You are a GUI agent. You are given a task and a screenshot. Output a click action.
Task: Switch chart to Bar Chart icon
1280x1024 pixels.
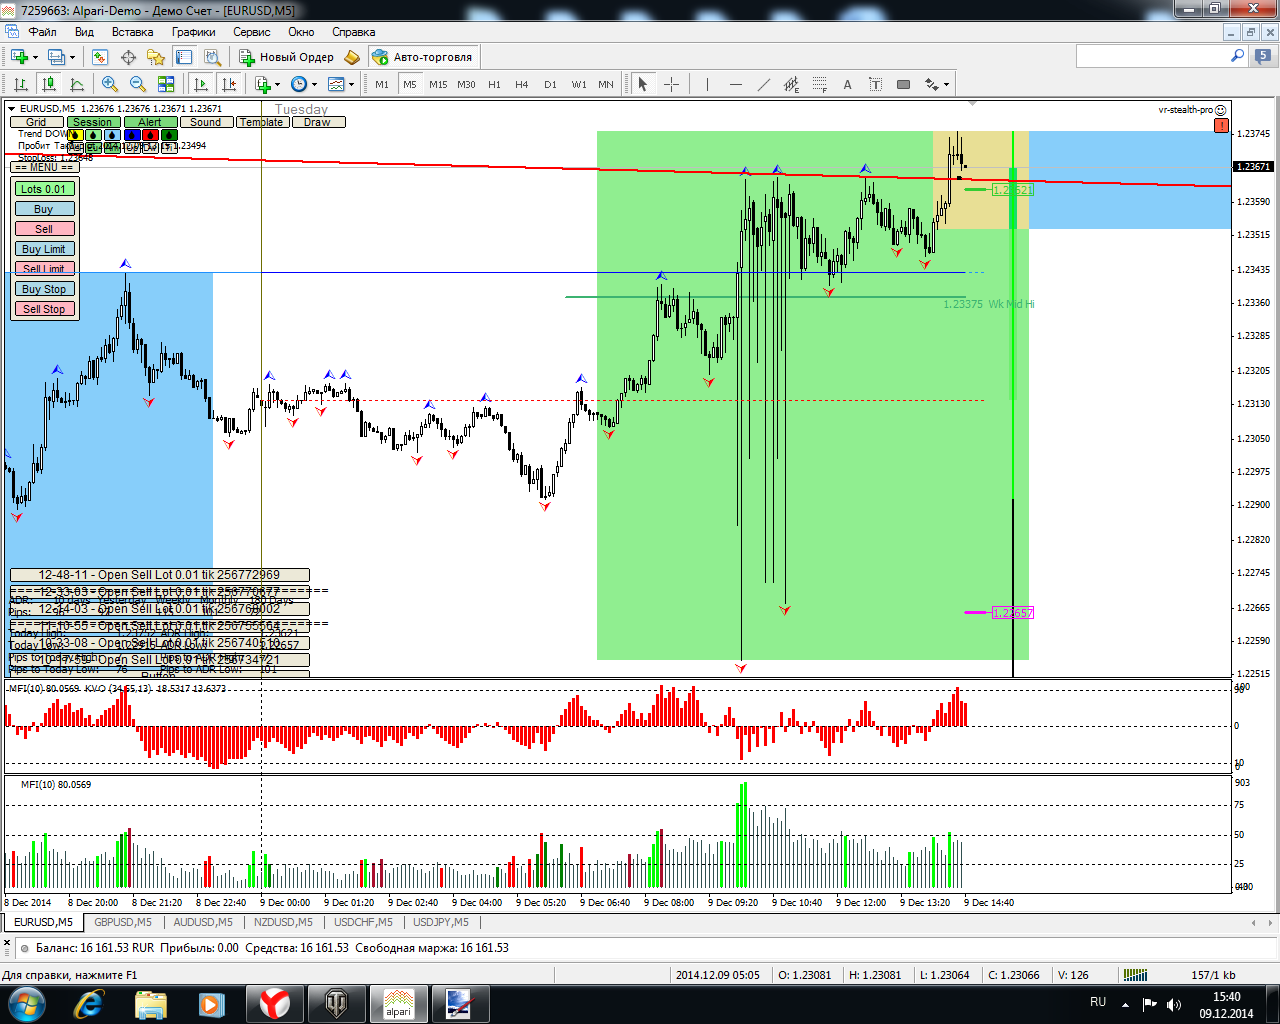[x=20, y=84]
